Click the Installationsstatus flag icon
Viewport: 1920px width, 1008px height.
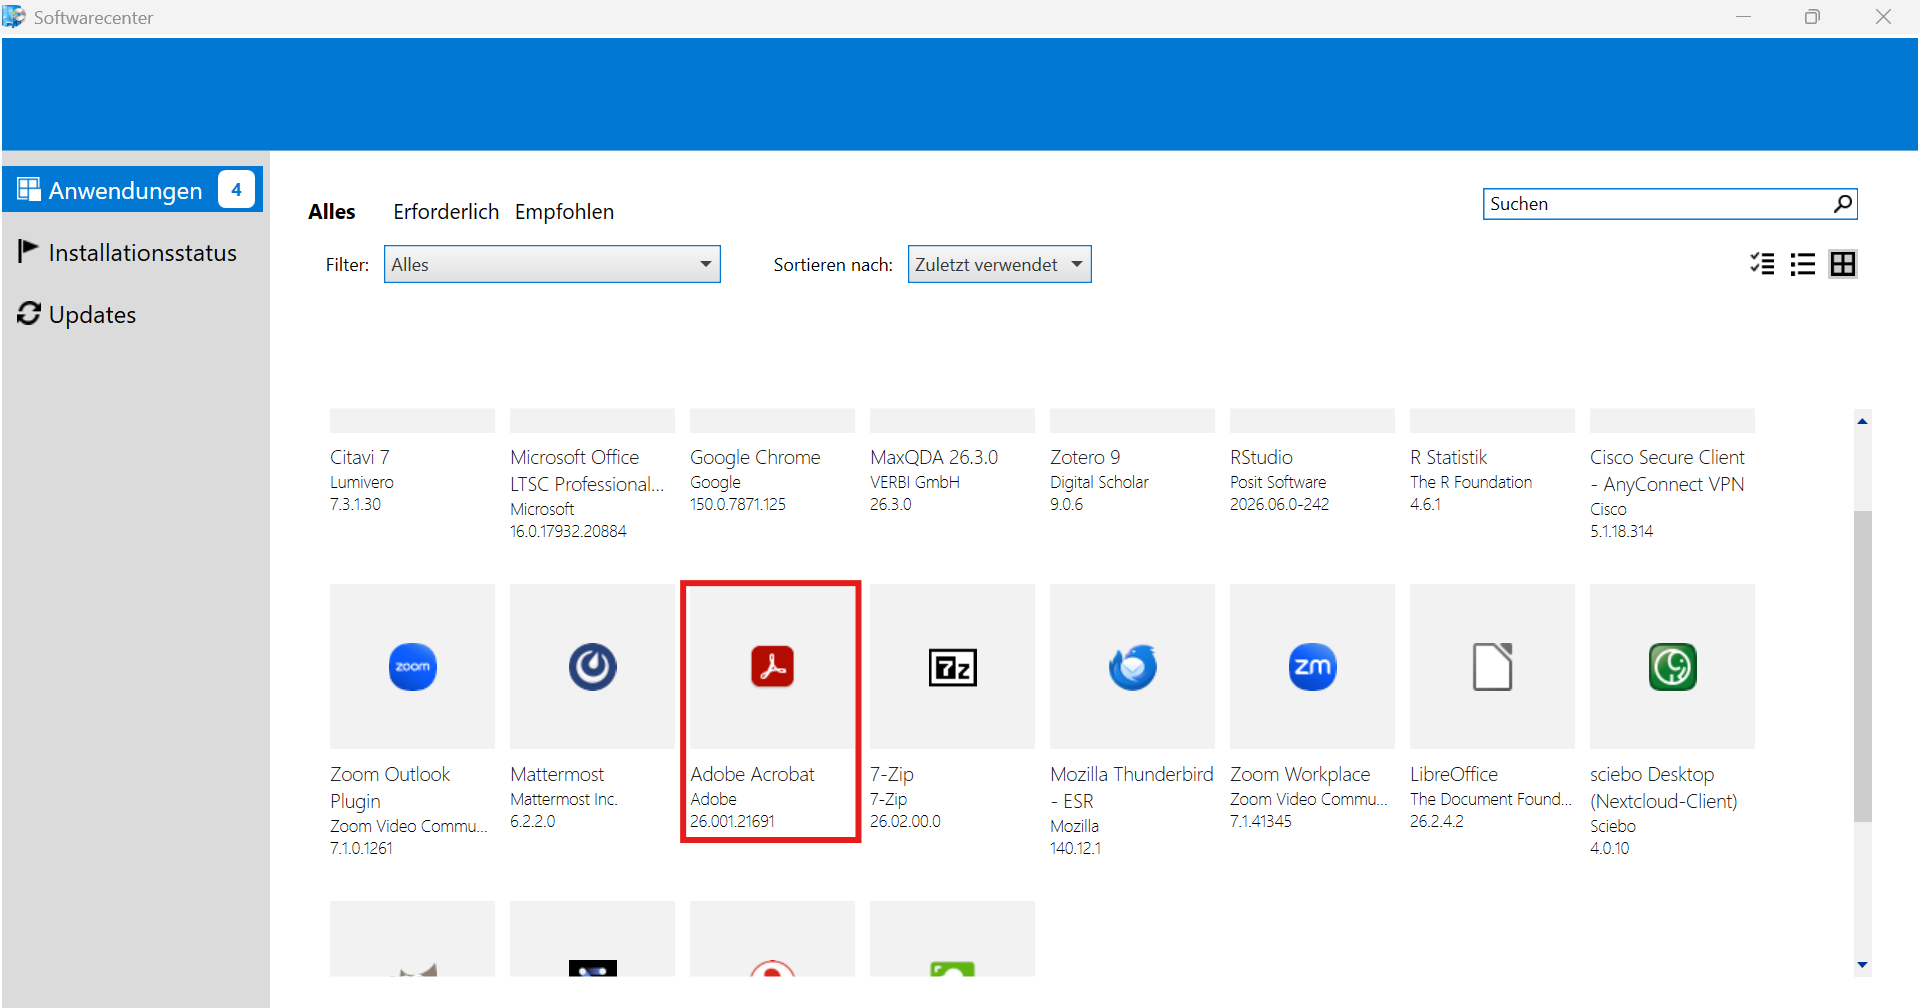click(28, 251)
